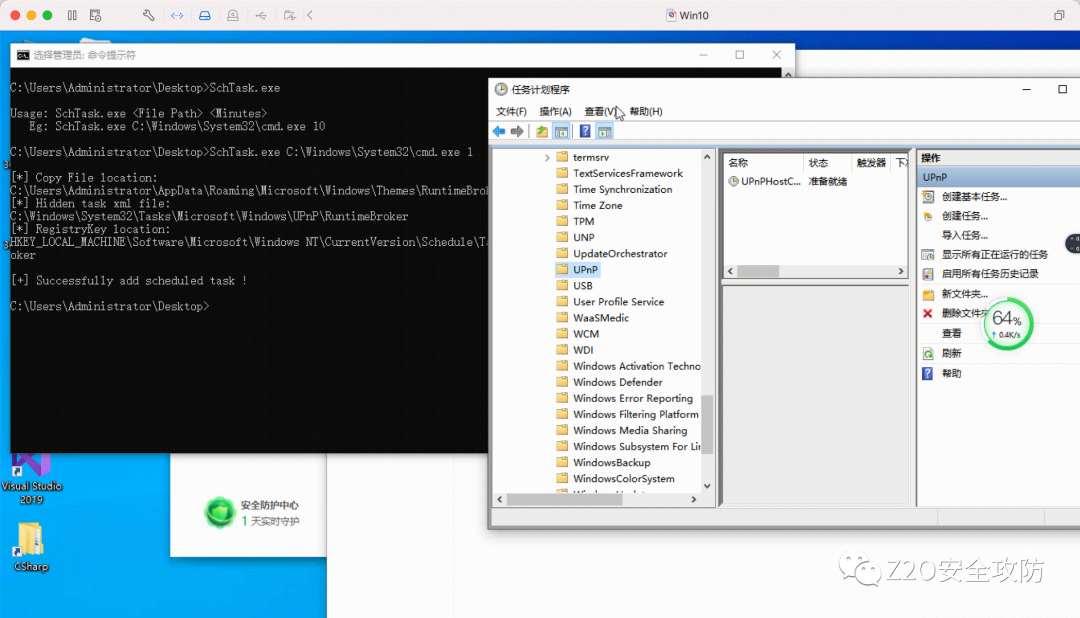The width and height of the screenshot is (1080, 618).
Task: Click the 新文件夹 folder icon
Action: click(x=928, y=294)
